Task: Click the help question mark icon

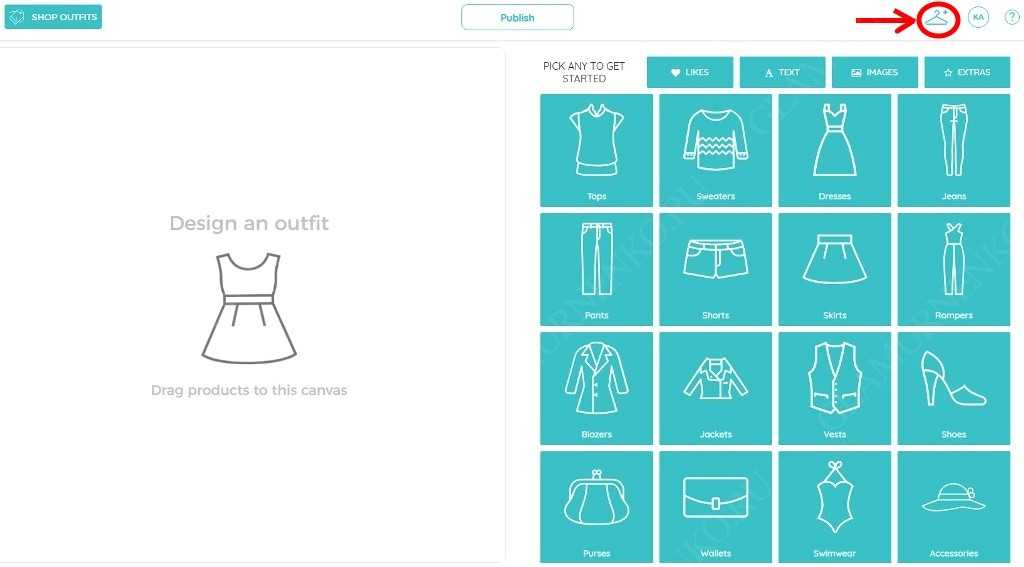Action: pos(1012,18)
